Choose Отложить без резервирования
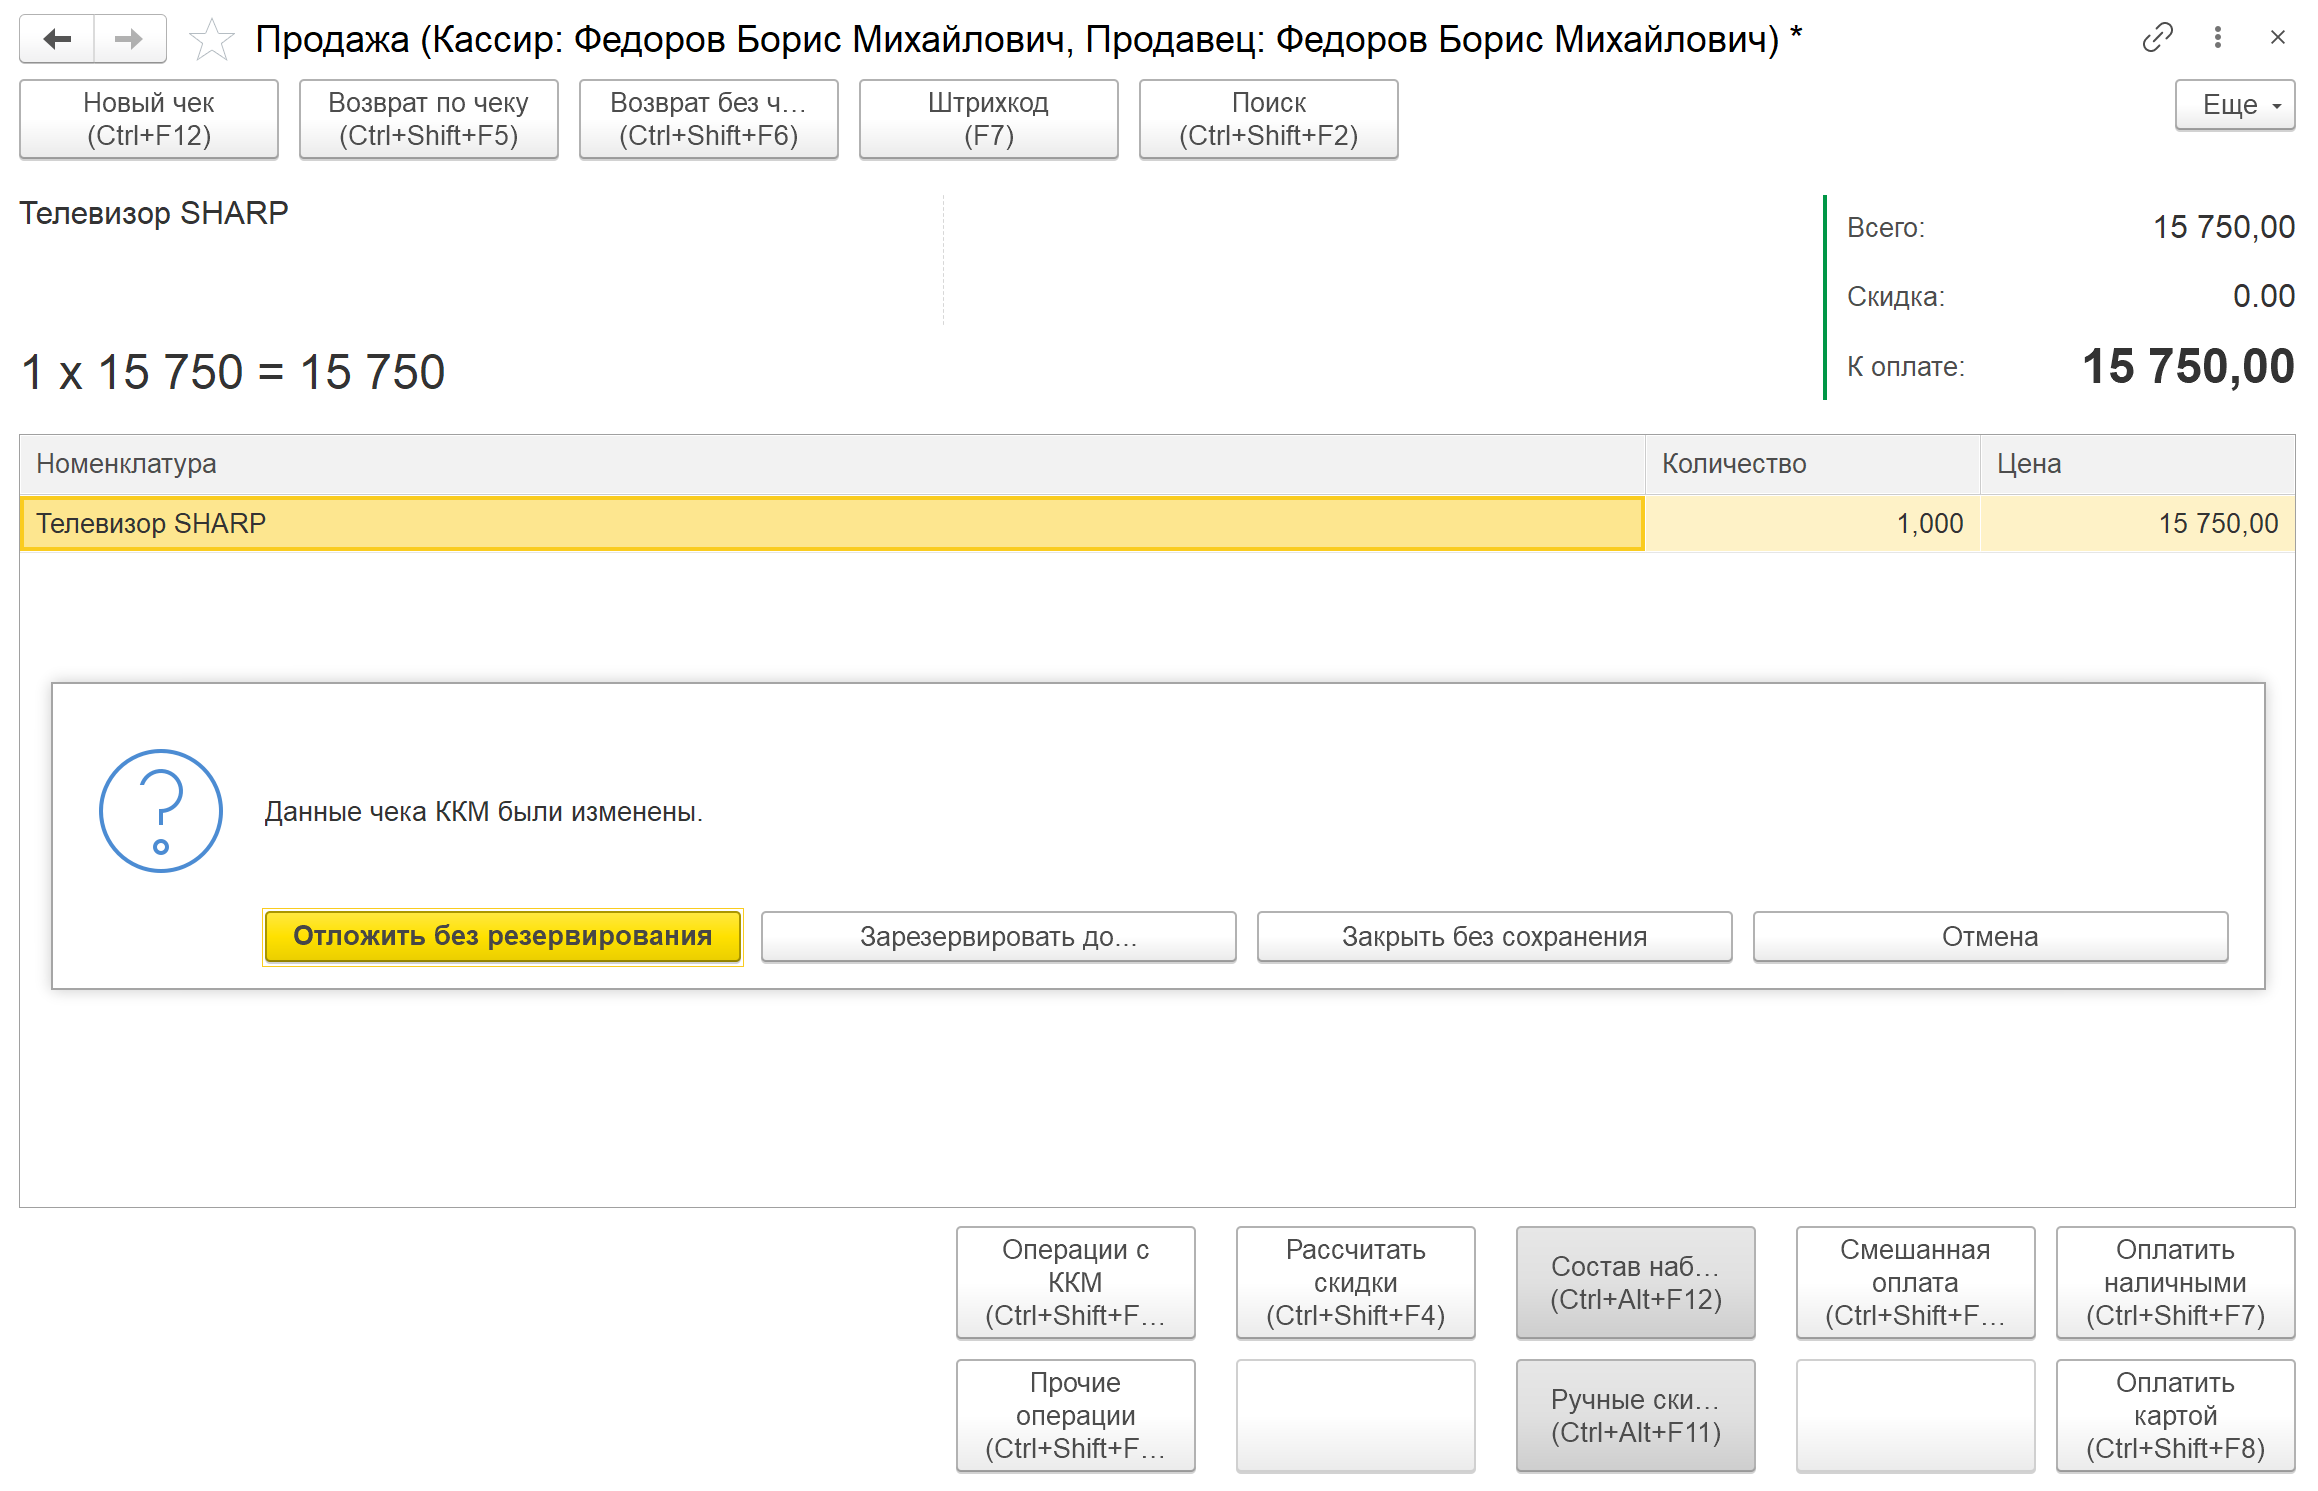The image size is (2318, 1491). [502, 936]
